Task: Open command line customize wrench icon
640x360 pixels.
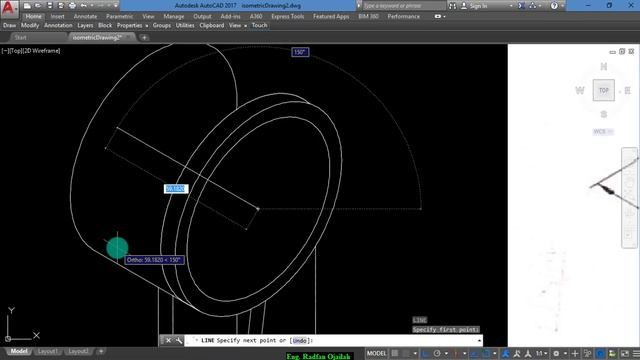Action: [x=178, y=340]
